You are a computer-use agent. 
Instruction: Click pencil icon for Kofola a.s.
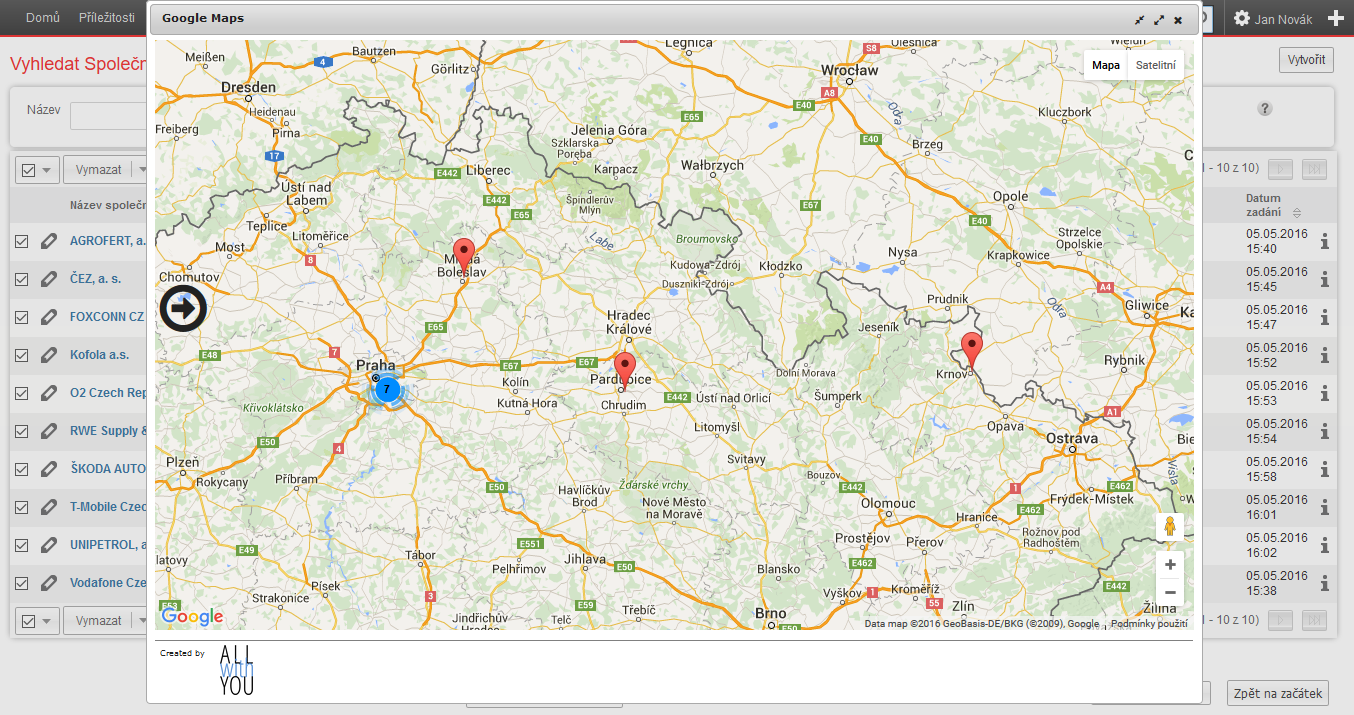[49, 355]
